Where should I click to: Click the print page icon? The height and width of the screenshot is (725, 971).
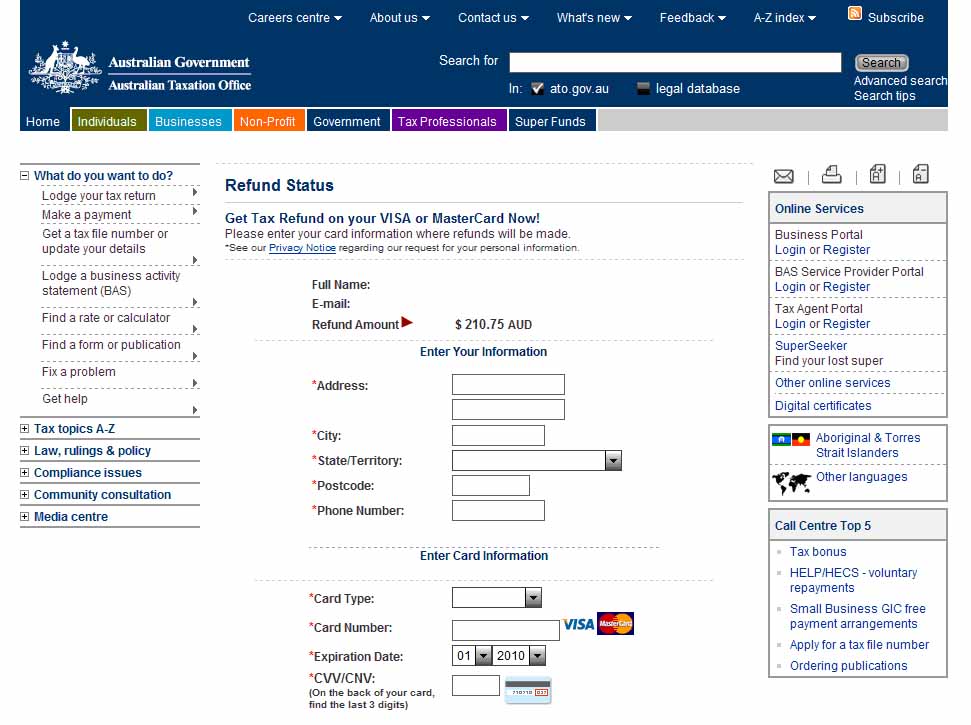(x=831, y=175)
